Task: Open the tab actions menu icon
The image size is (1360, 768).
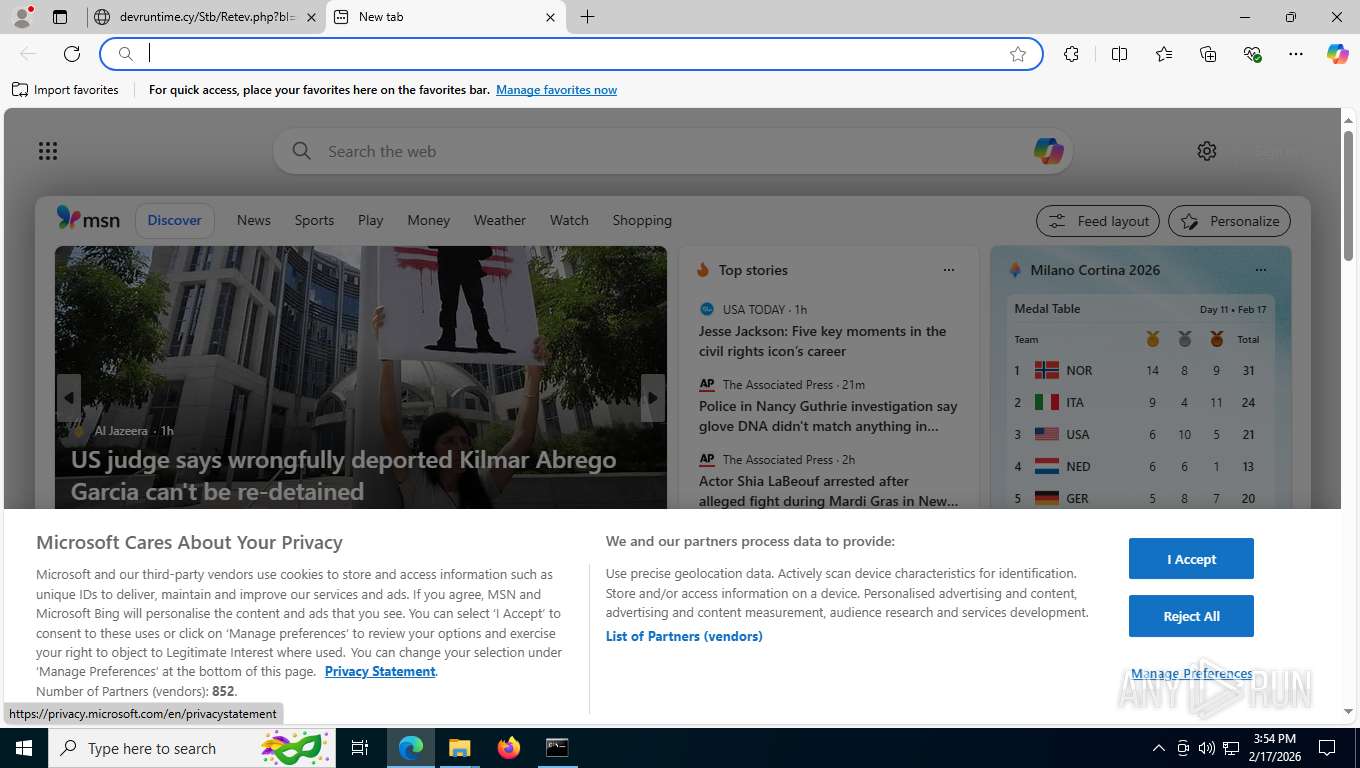Action: coord(60,17)
